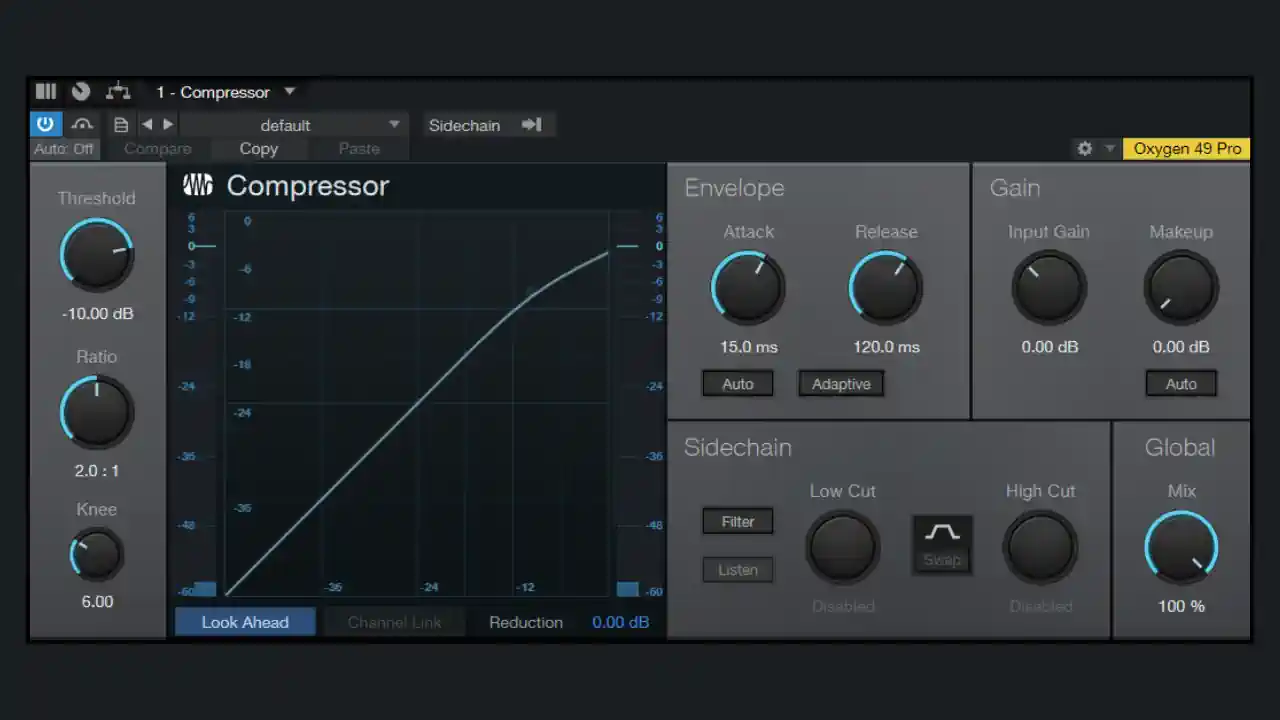
Task: Open the dropdown arrow beside the gear
Action: (x=1109, y=149)
